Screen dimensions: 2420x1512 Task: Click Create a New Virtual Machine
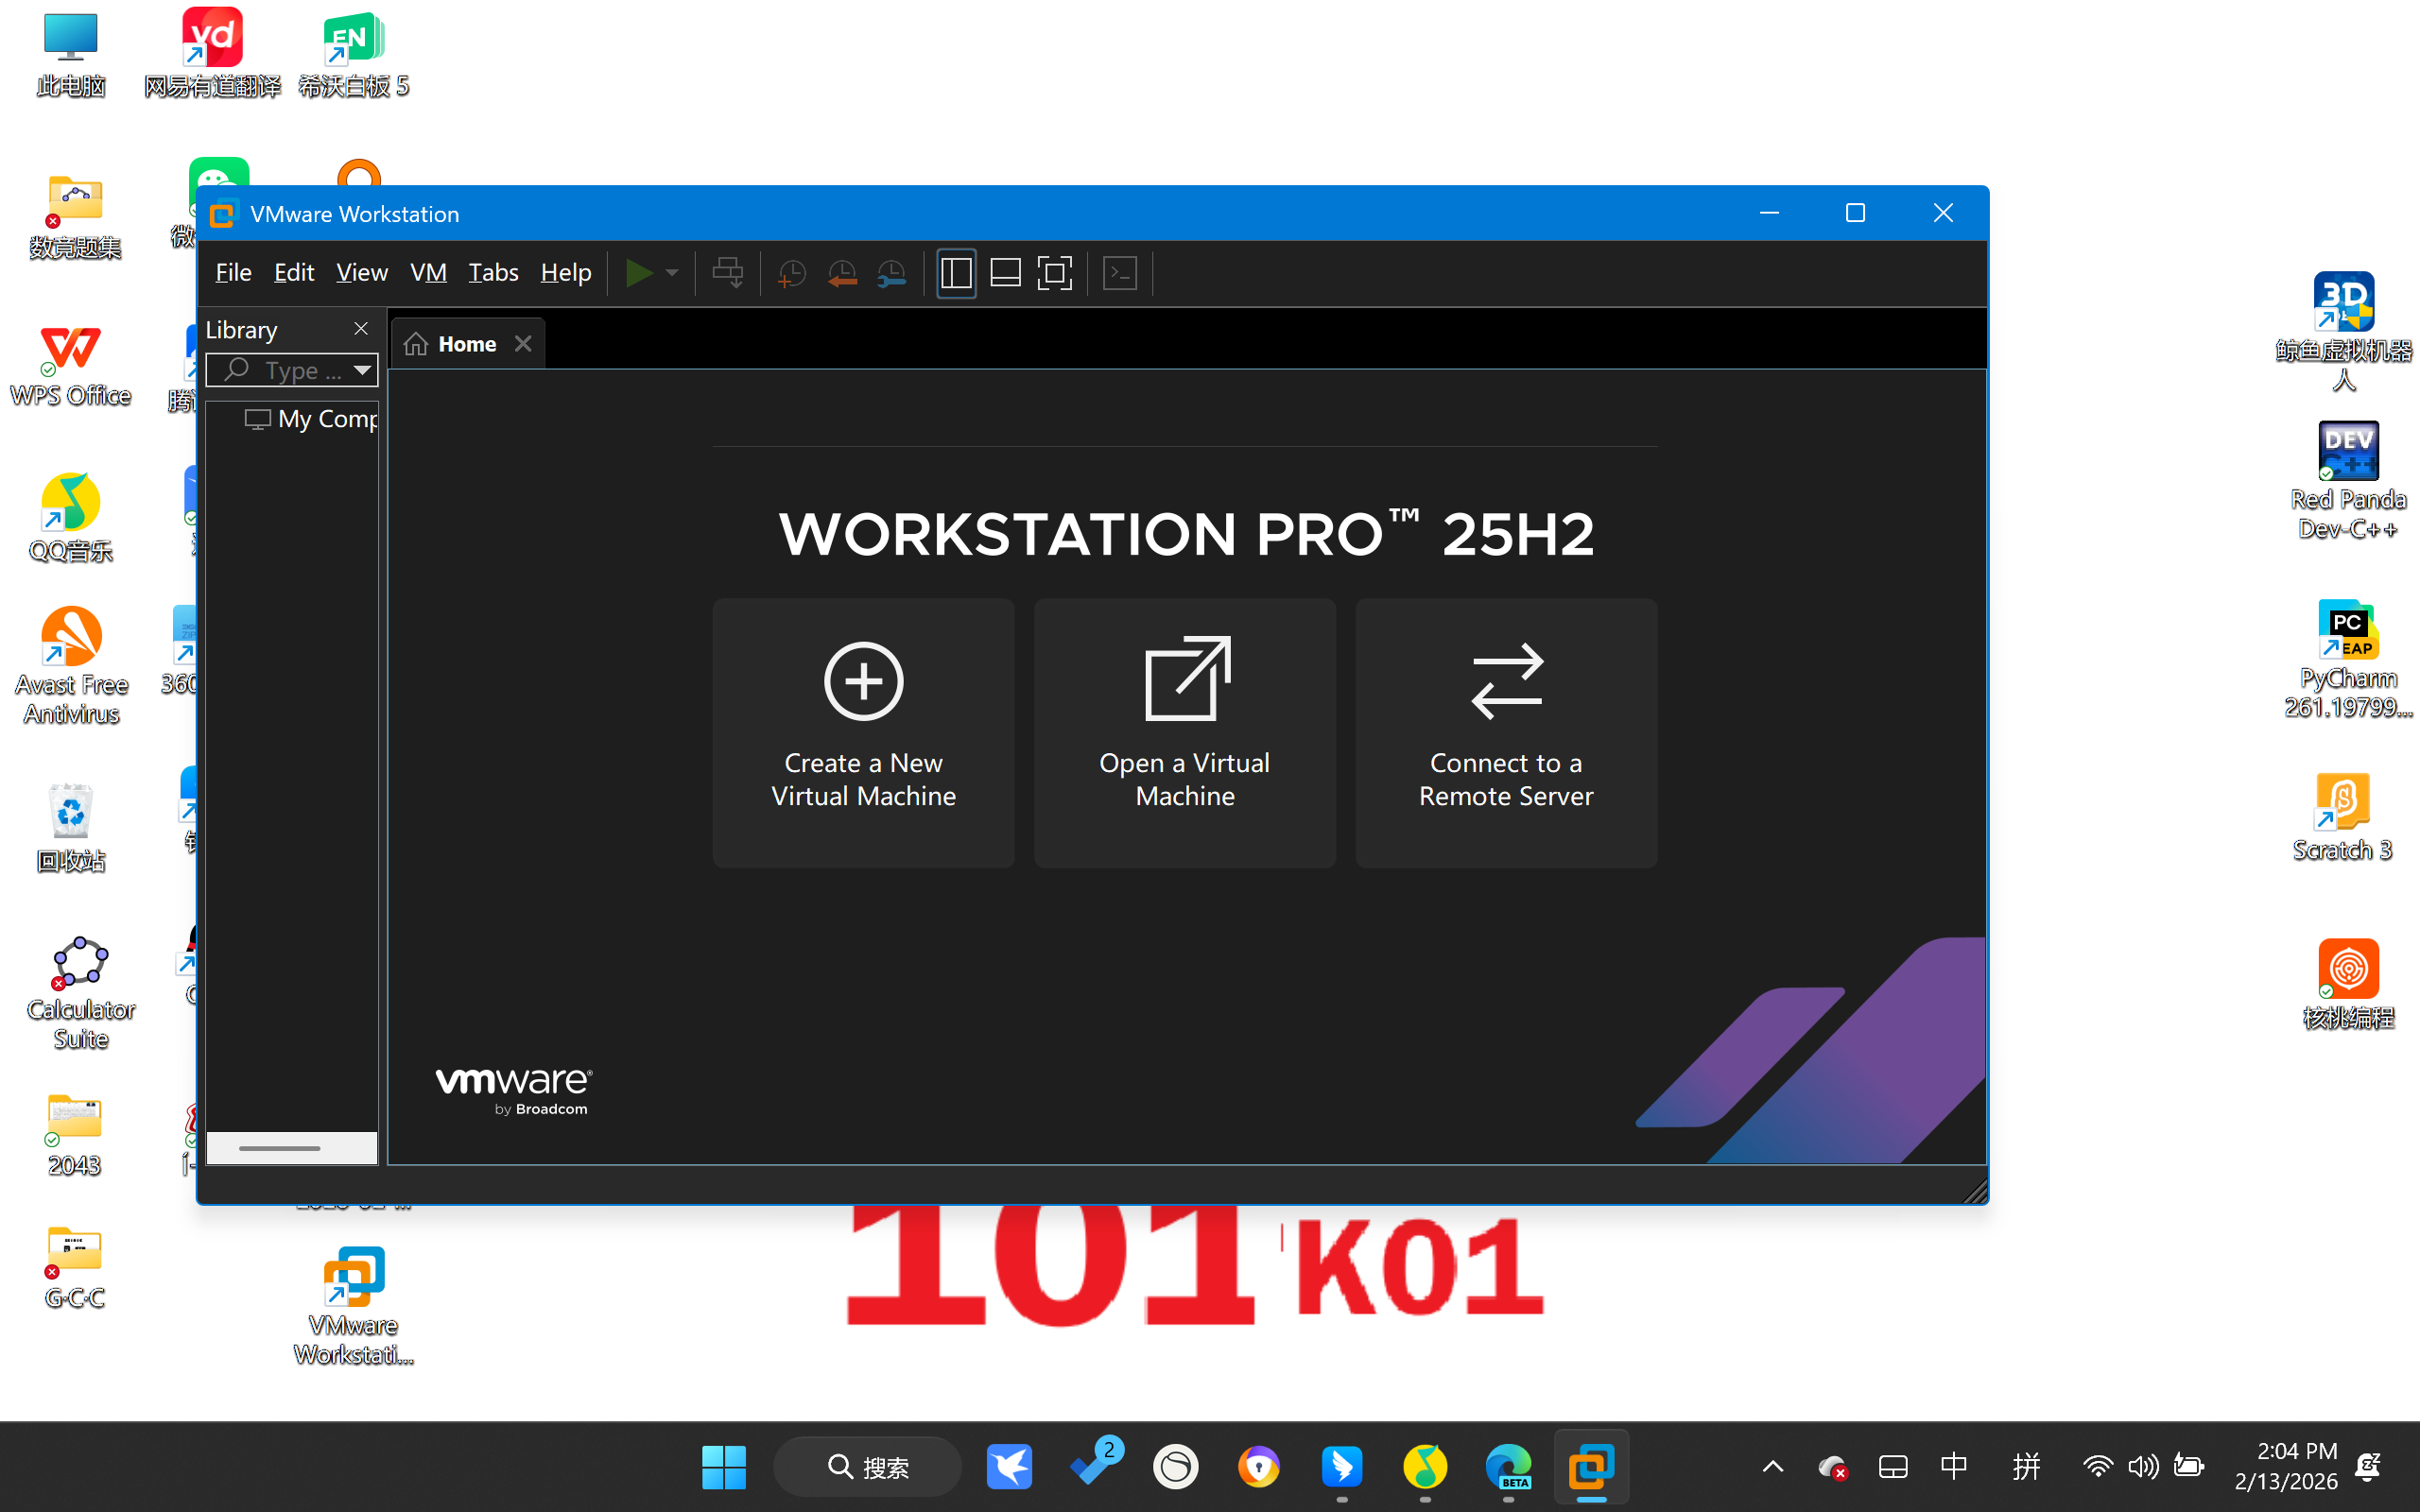click(863, 732)
